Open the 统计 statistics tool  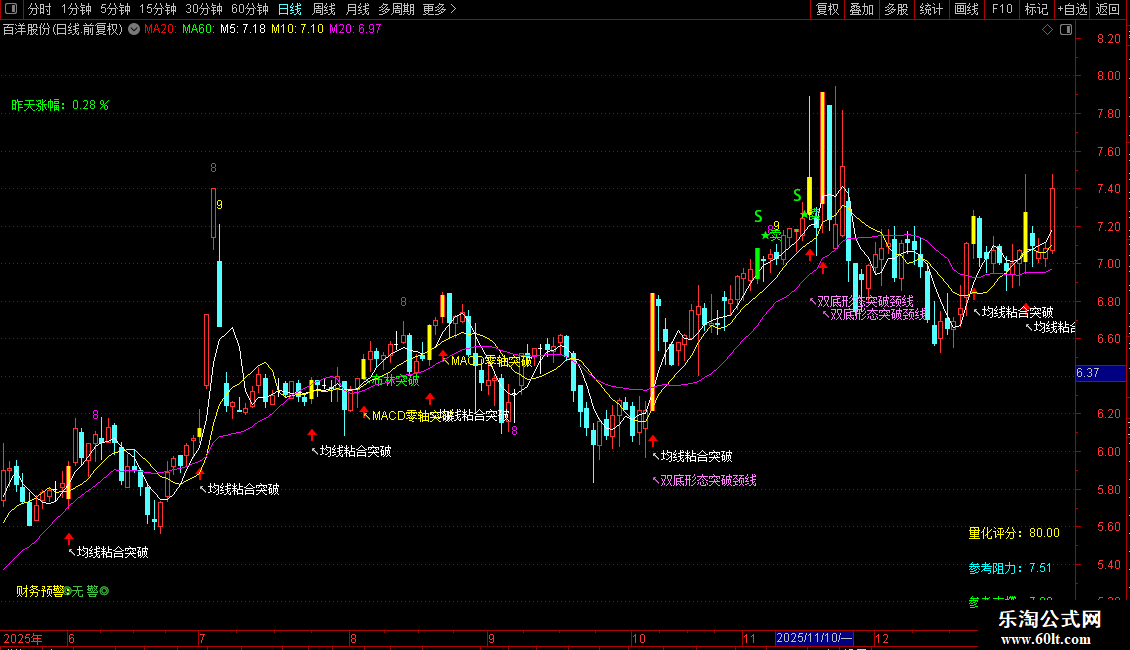[931, 9]
